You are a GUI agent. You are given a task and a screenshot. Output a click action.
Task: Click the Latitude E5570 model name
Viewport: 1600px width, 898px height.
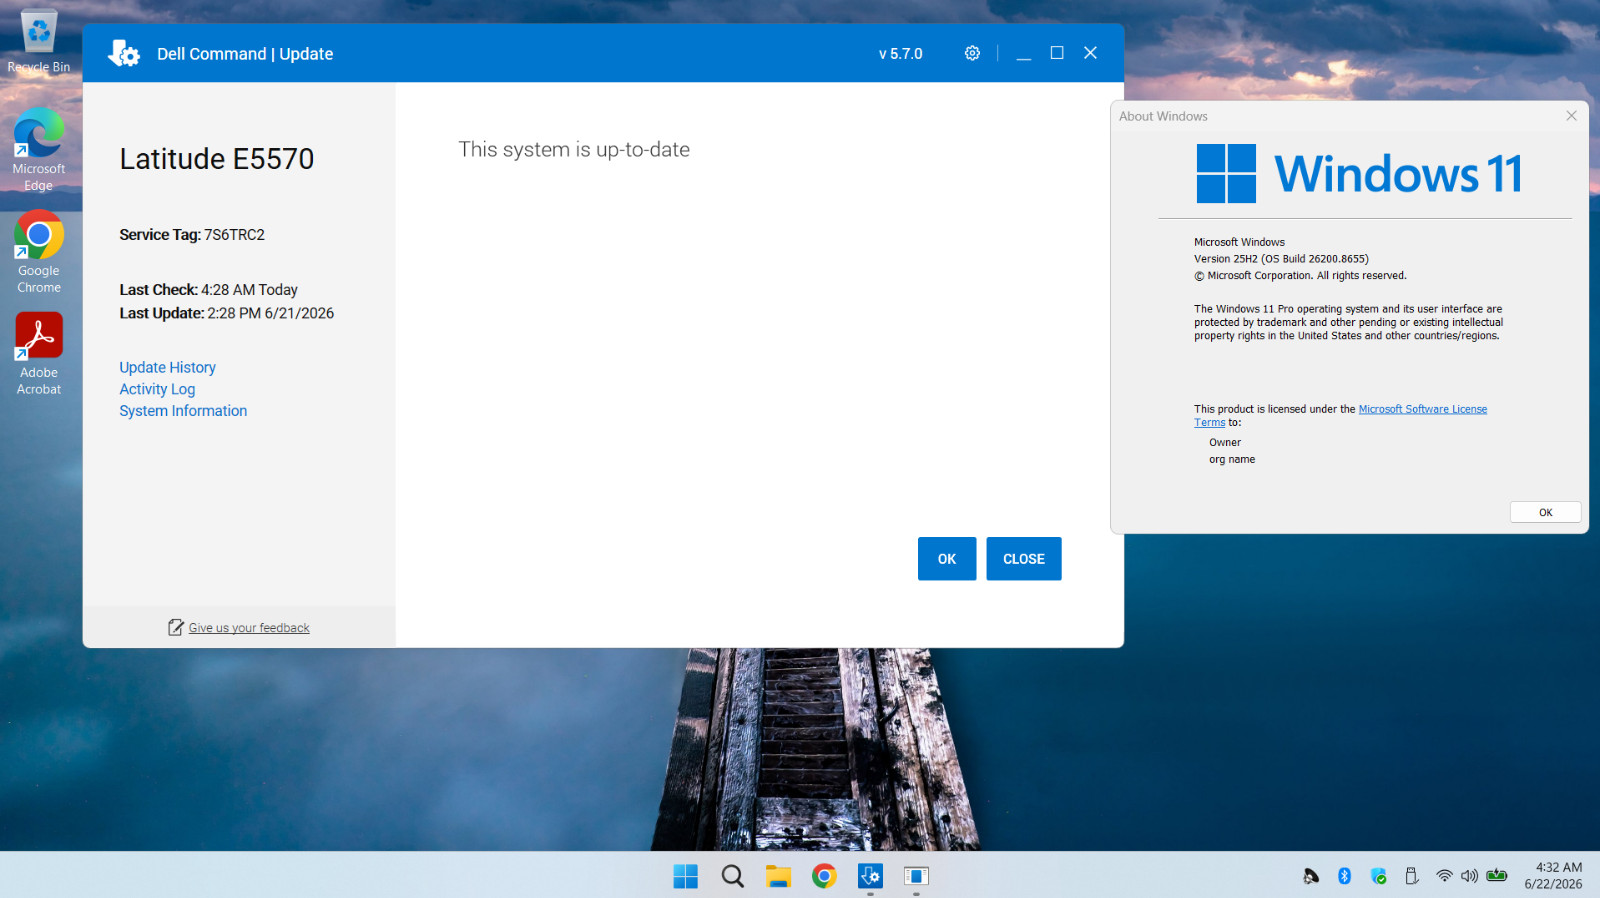click(217, 159)
